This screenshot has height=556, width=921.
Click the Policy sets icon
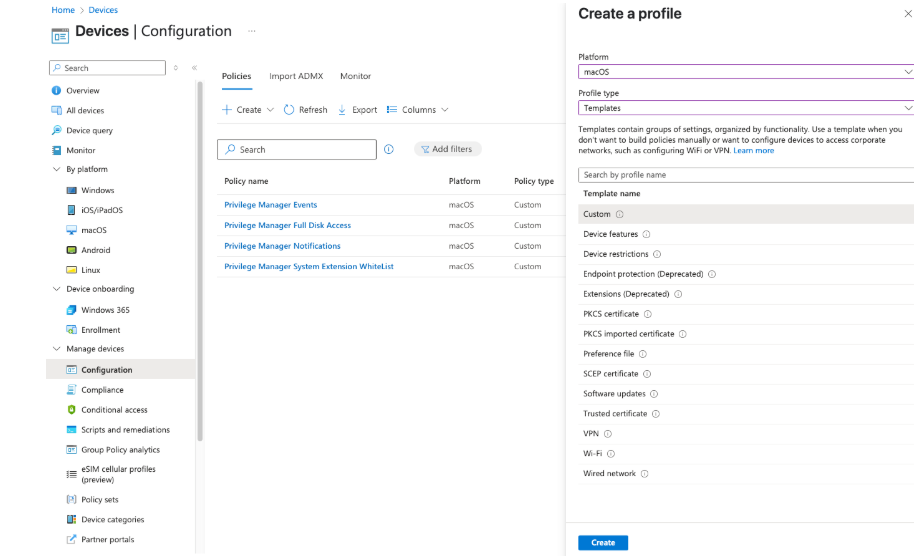pos(72,500)
